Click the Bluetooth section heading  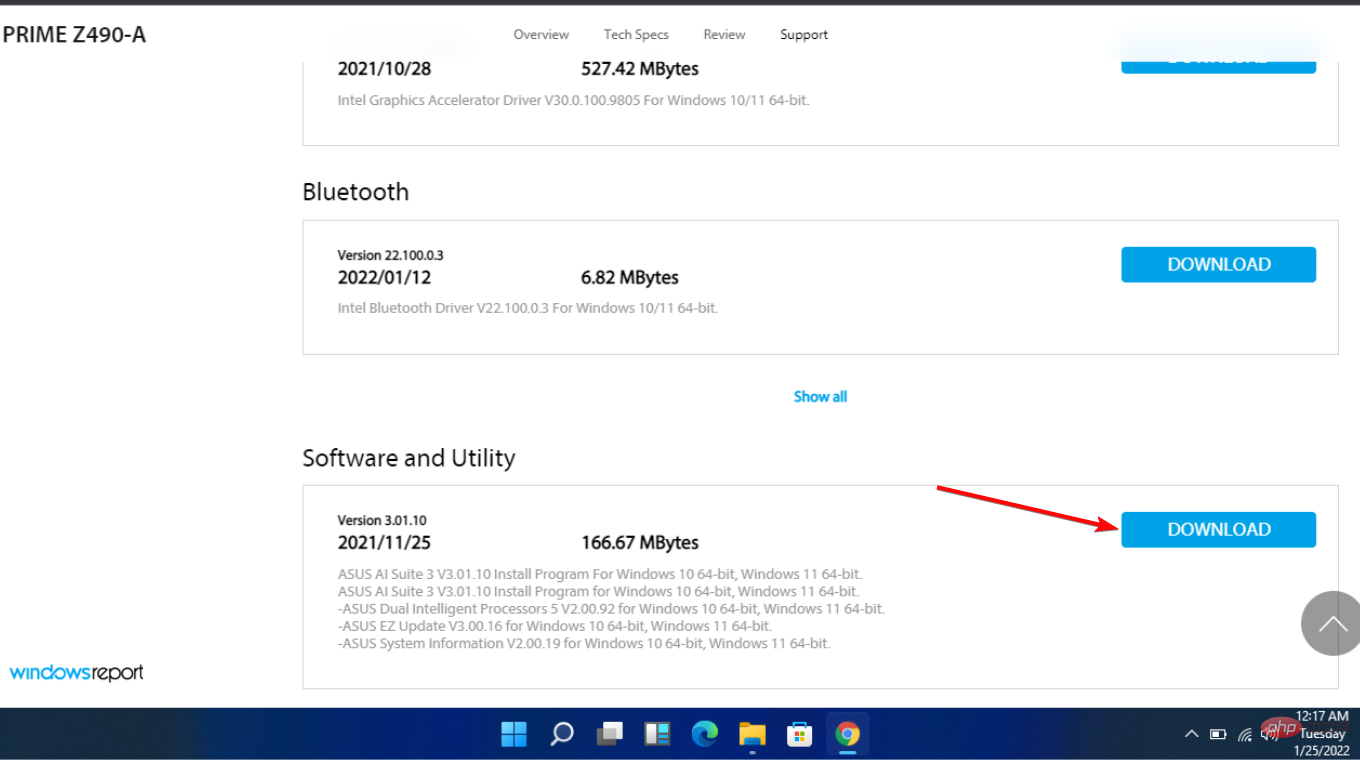click(x=356, y=191)
